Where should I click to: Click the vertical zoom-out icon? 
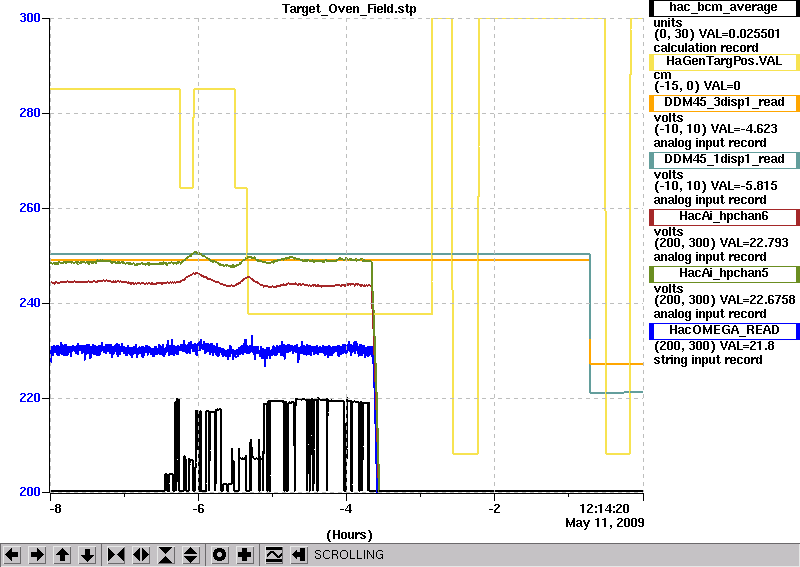[191, 555]
